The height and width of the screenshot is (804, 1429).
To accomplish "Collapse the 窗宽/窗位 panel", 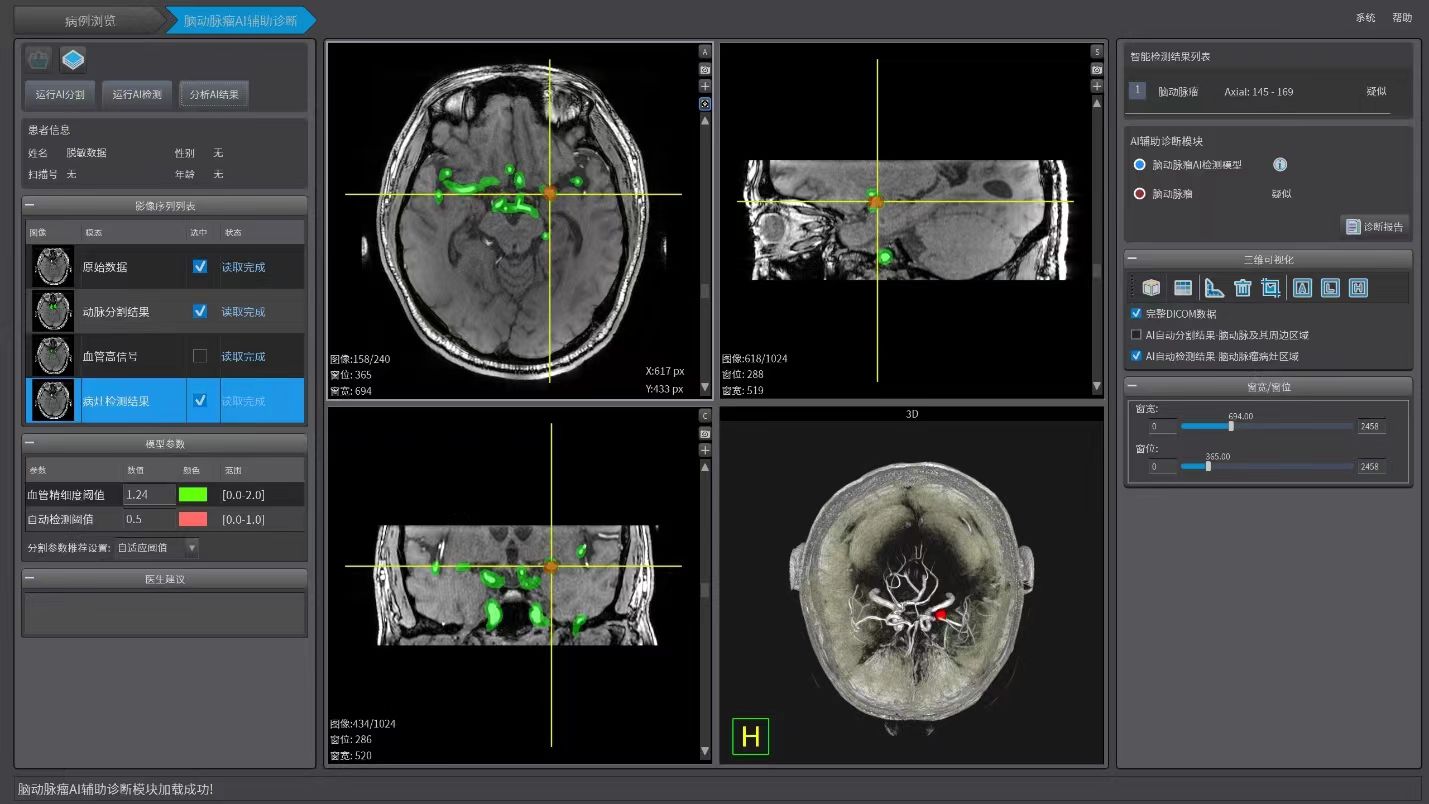I will 1131,386.
